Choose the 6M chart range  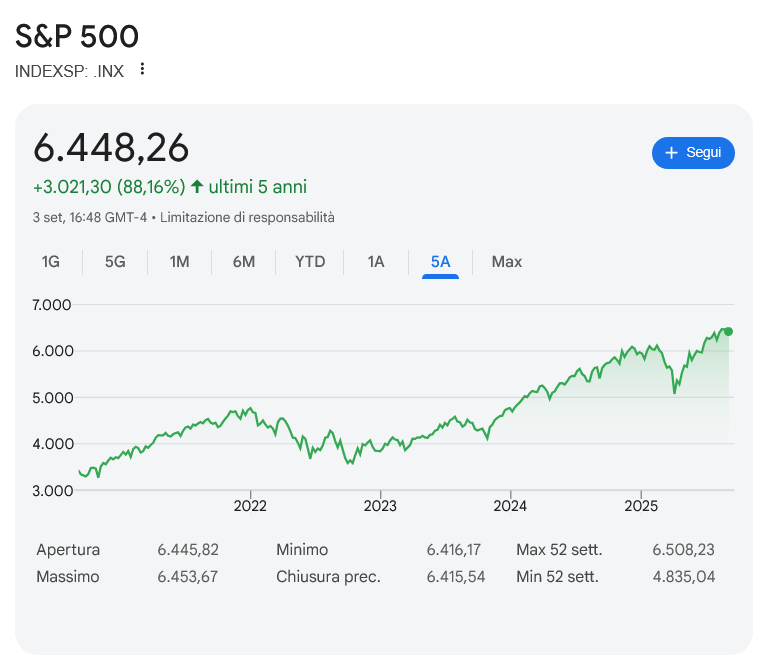pyautogui.click(x=244, y=262)
